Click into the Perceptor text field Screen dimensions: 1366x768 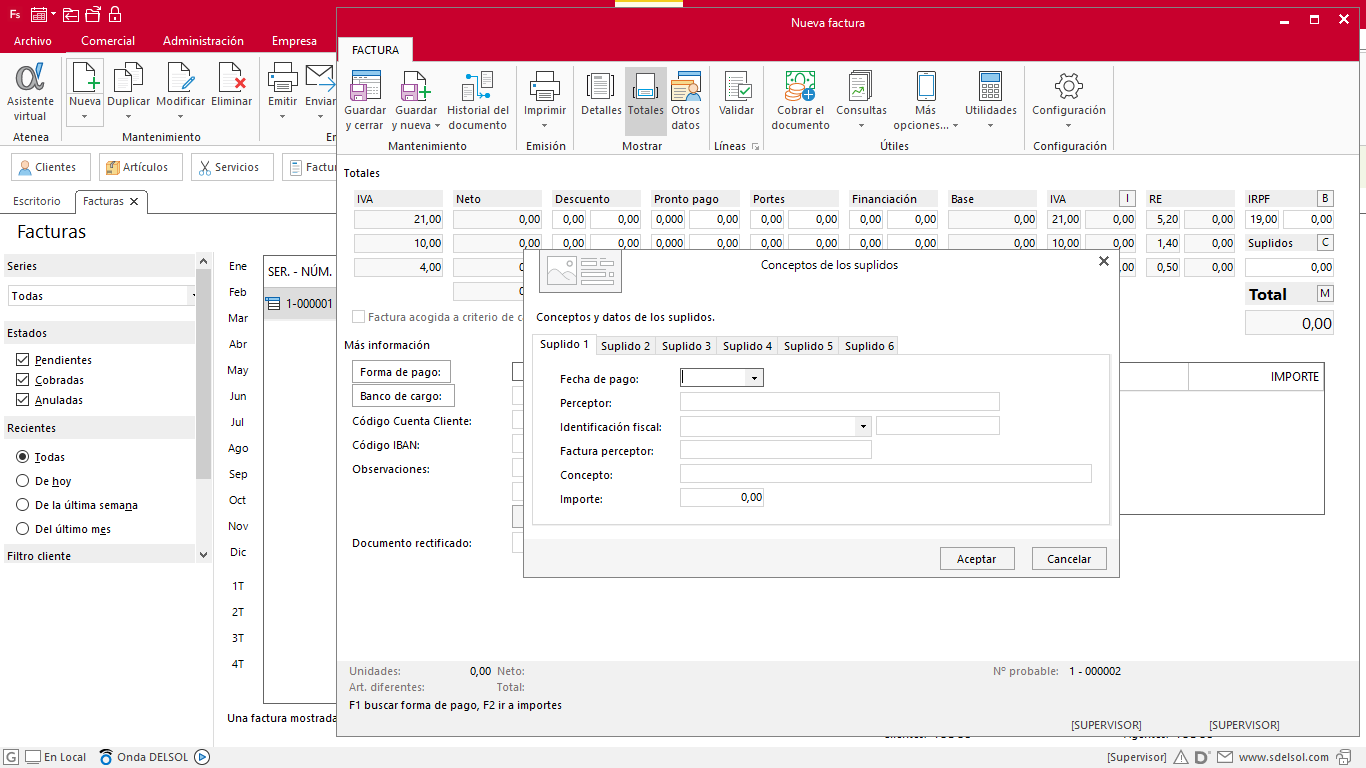(839, 402)
